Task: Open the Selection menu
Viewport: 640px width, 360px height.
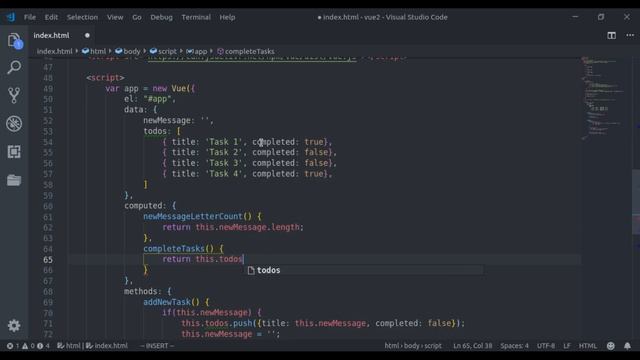Action: pyautogui.click(x=82, y=17)
